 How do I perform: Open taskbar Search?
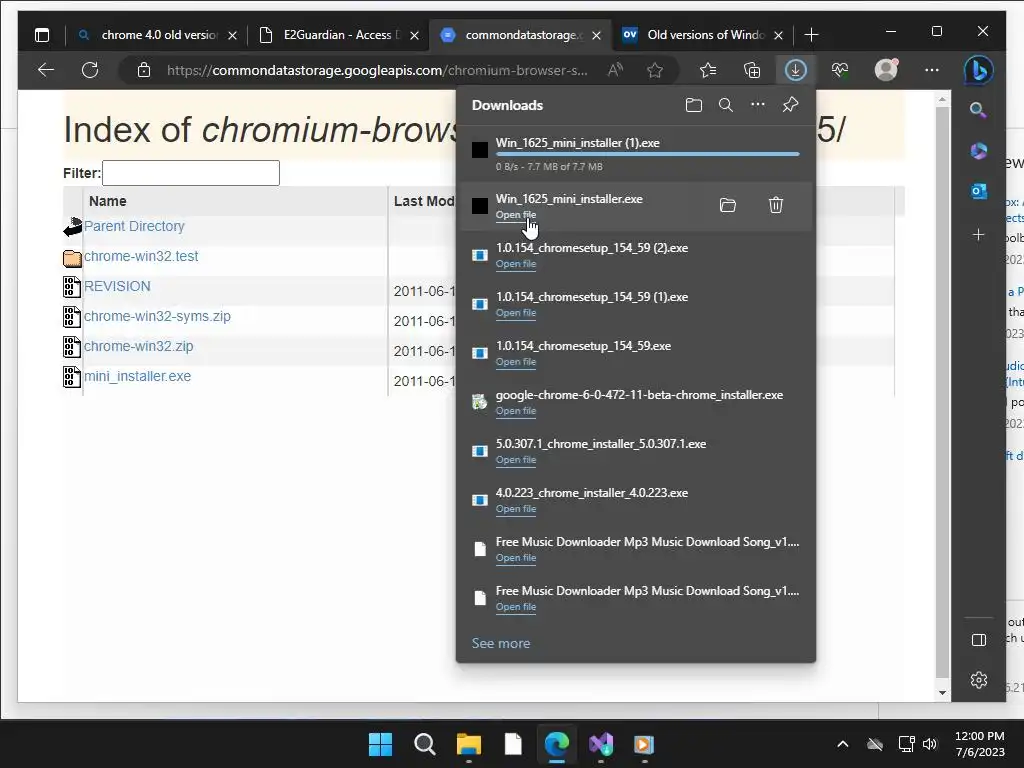pyautogui.click(x=424, y=744)
